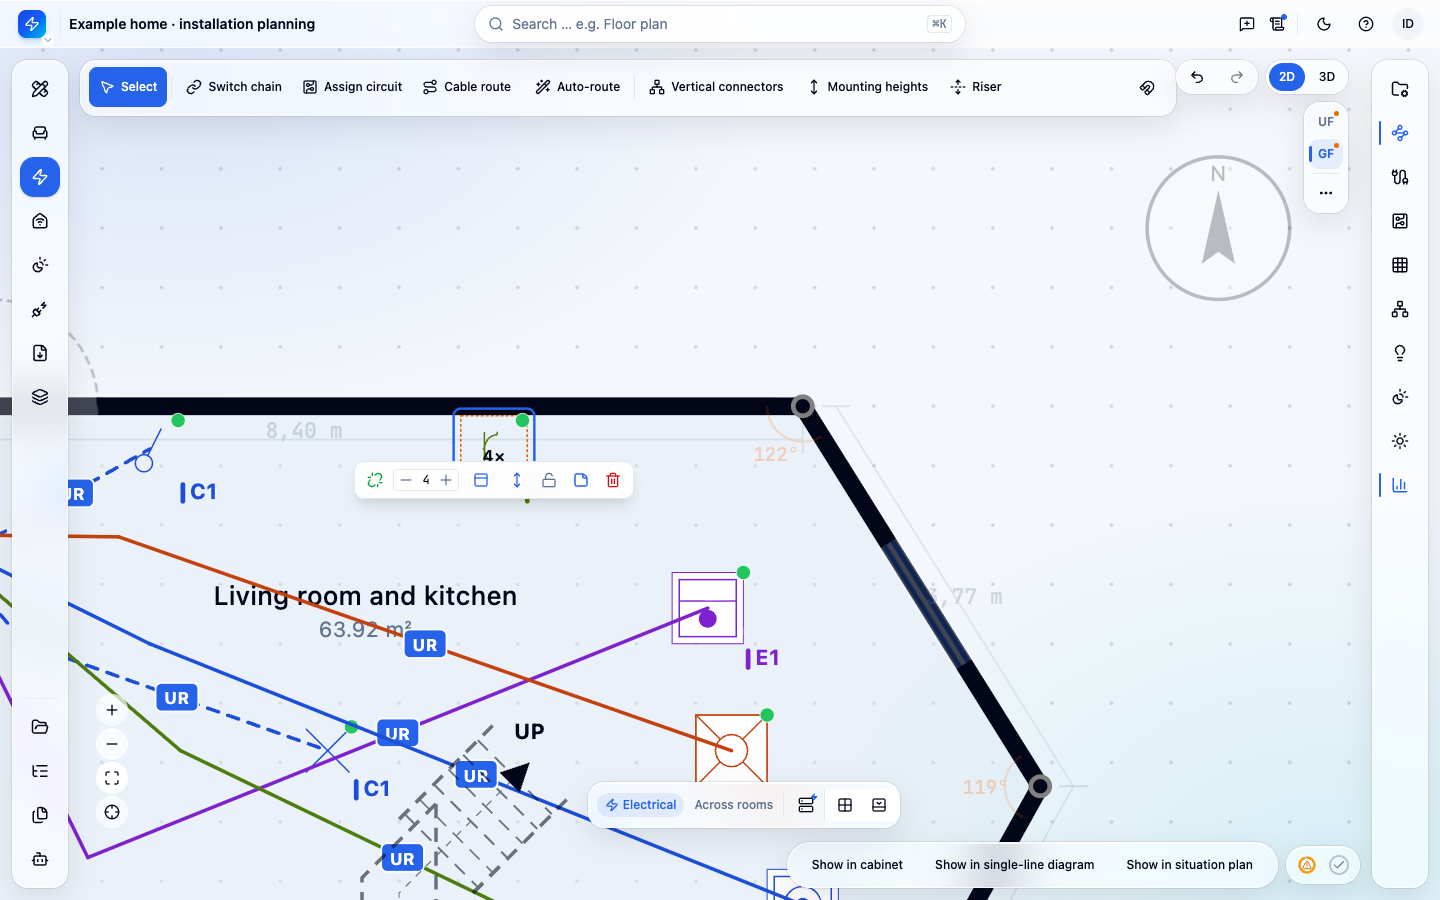The image size is (1440, 900).
Task: Open the smart home (house with Wi-Fi) icon
Action: (40, 221)
